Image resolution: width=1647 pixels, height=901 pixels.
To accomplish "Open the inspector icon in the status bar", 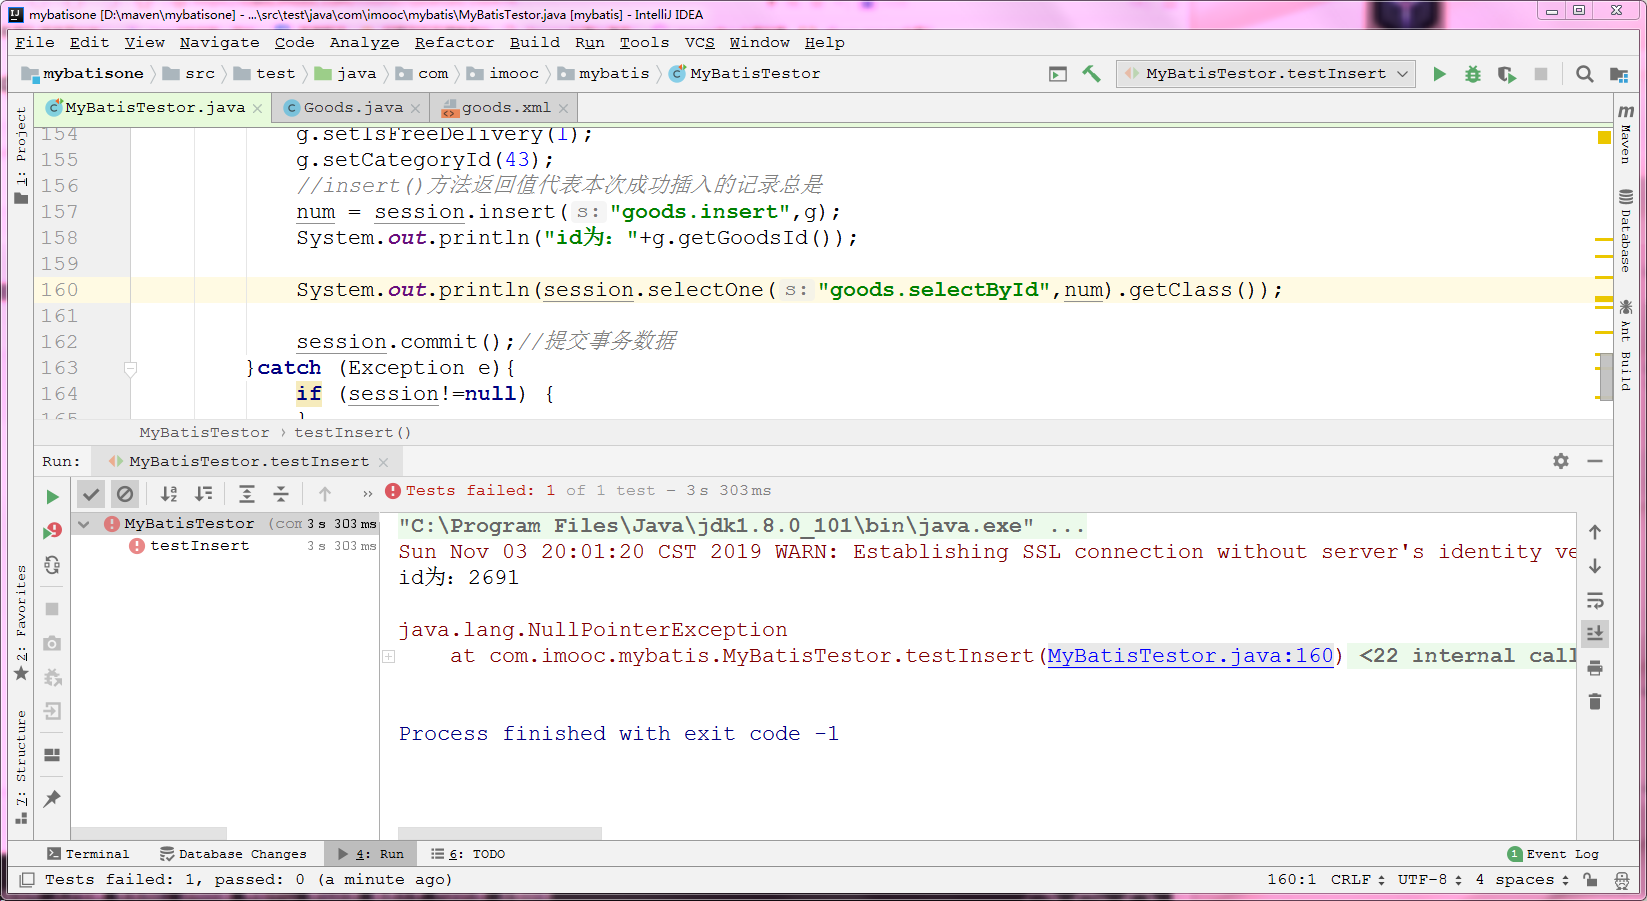I will (1622, 880).
